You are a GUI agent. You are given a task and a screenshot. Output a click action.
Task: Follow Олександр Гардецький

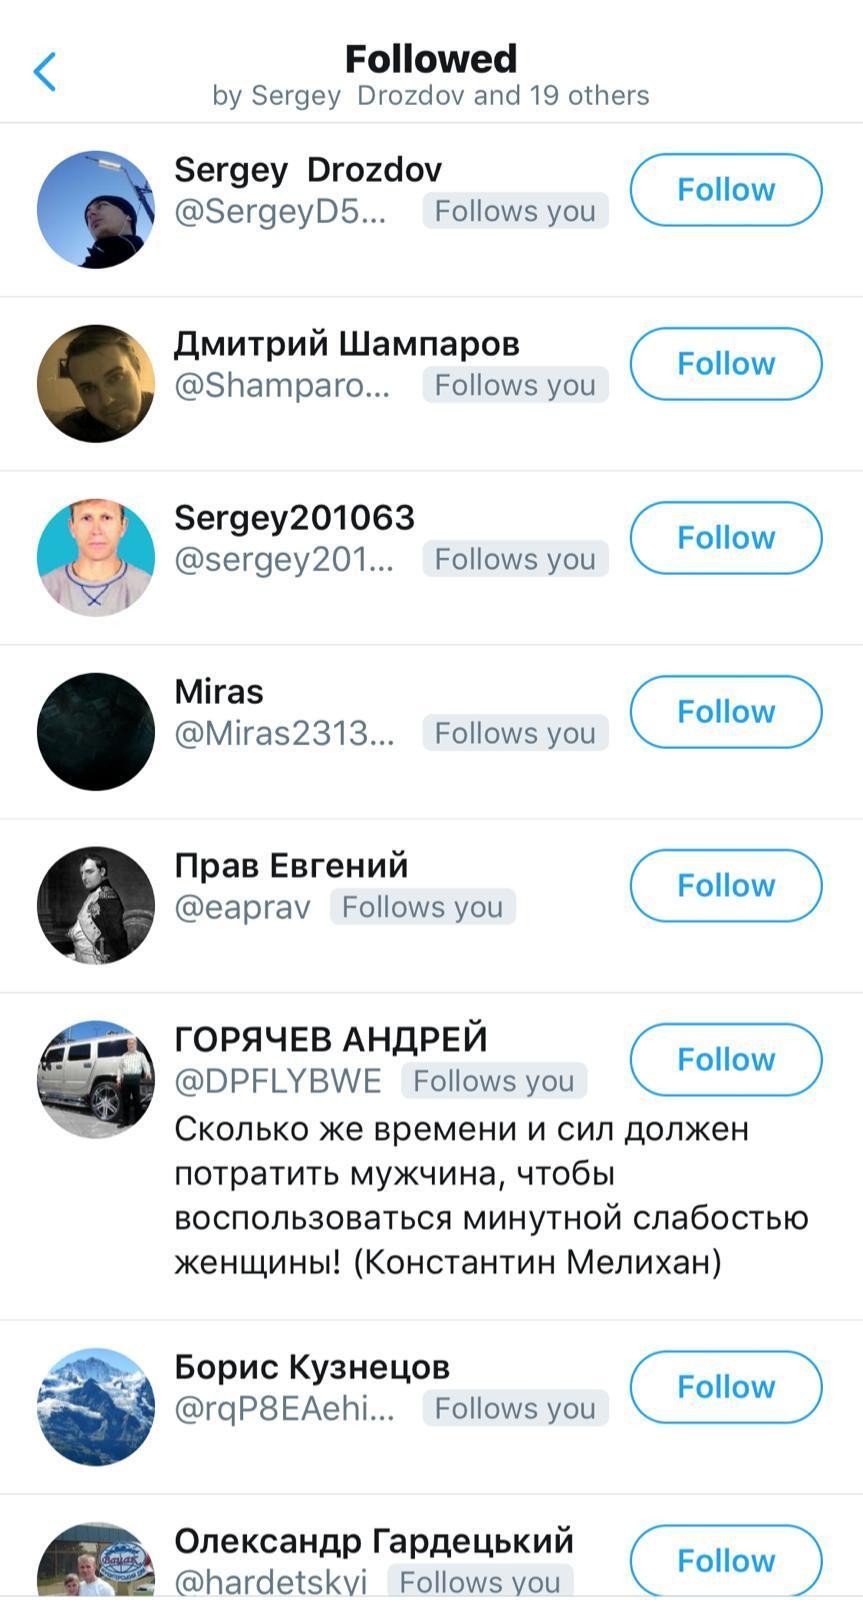[726, 1561]
